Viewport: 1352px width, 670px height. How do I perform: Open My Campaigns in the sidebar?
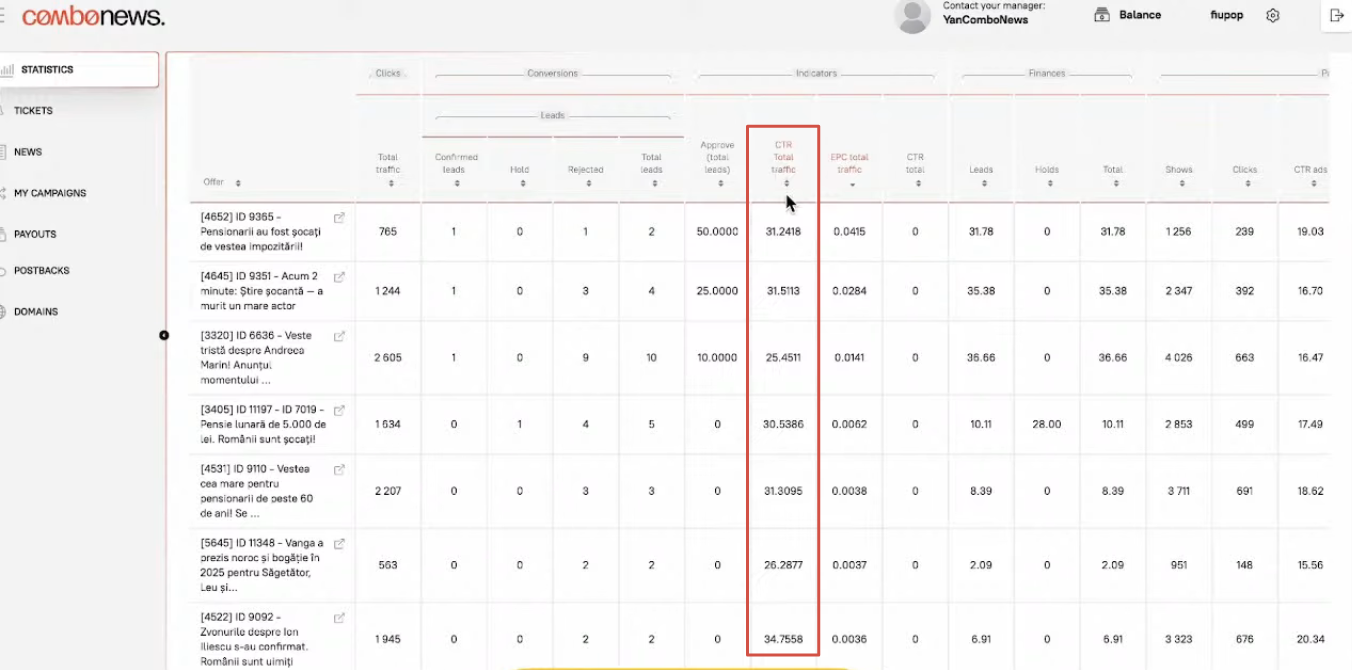click(50, 193)
